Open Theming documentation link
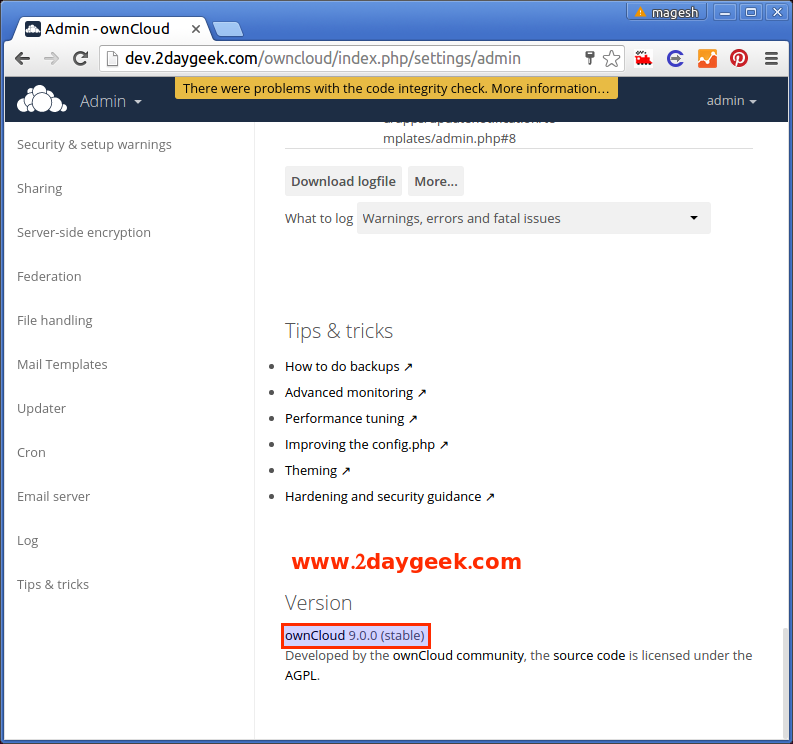 (318, 471)
